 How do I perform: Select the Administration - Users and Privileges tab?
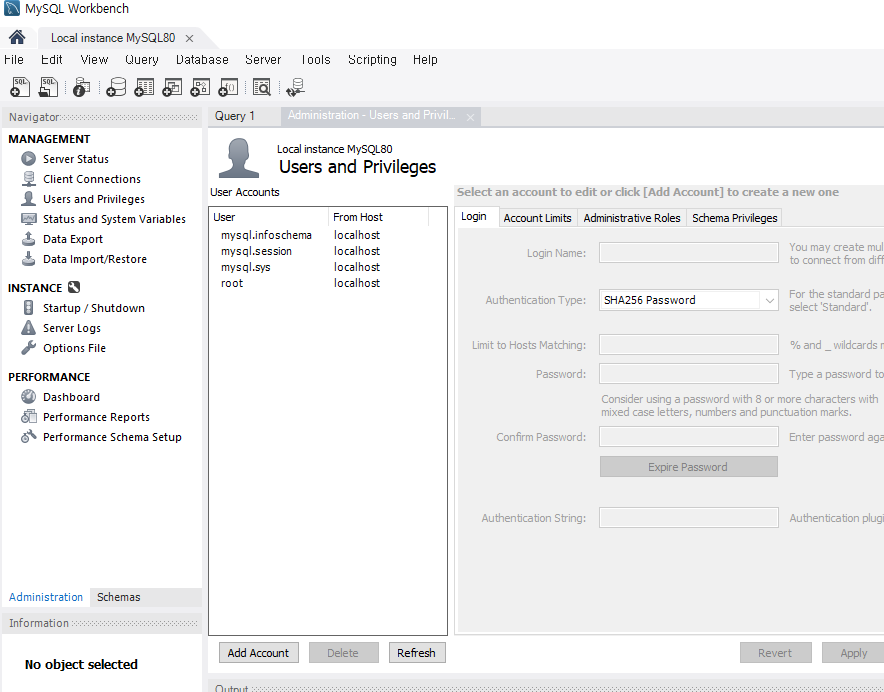point(372,116)
